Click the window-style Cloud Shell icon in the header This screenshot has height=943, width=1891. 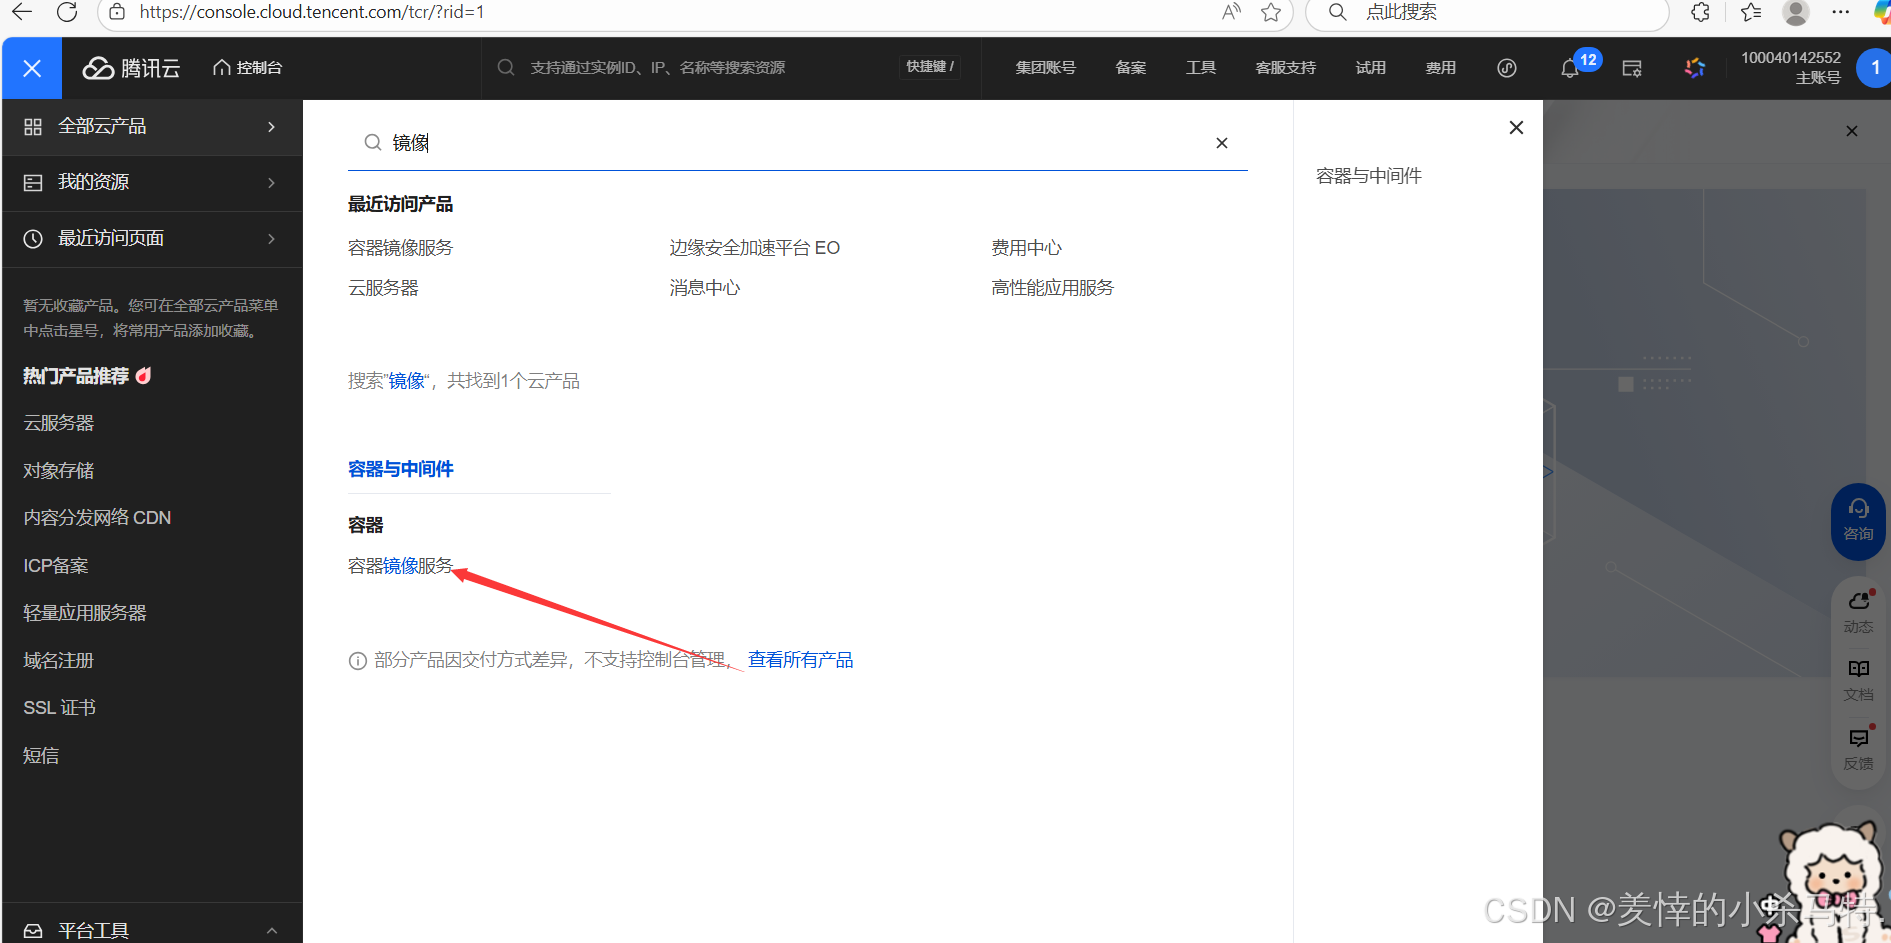[x=1632, y=68]
